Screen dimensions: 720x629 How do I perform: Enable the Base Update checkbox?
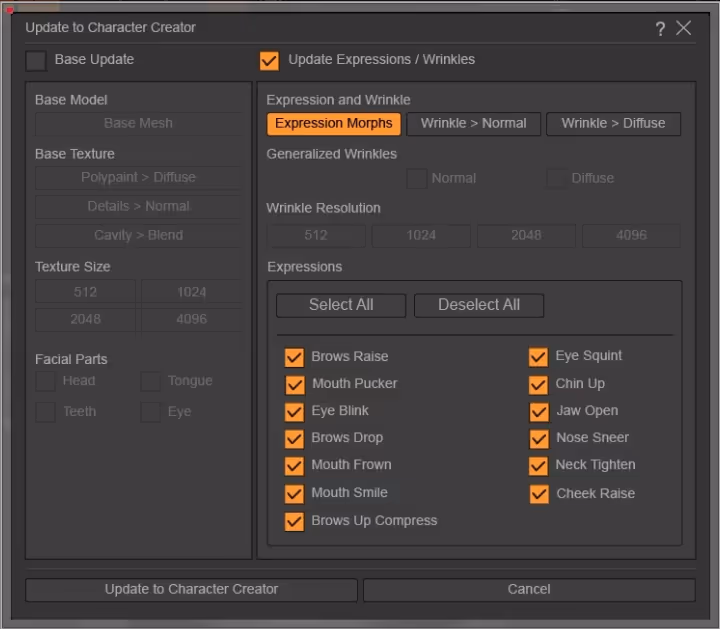point(36,61)
